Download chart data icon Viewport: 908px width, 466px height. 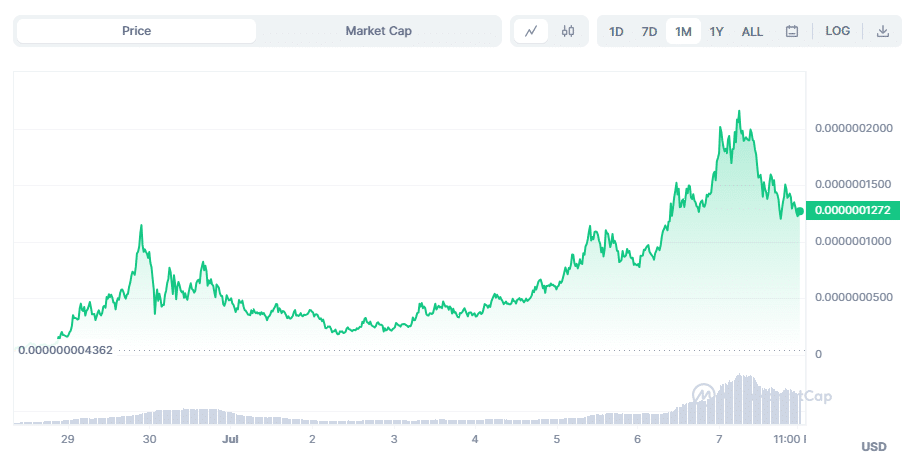point(883,31)
